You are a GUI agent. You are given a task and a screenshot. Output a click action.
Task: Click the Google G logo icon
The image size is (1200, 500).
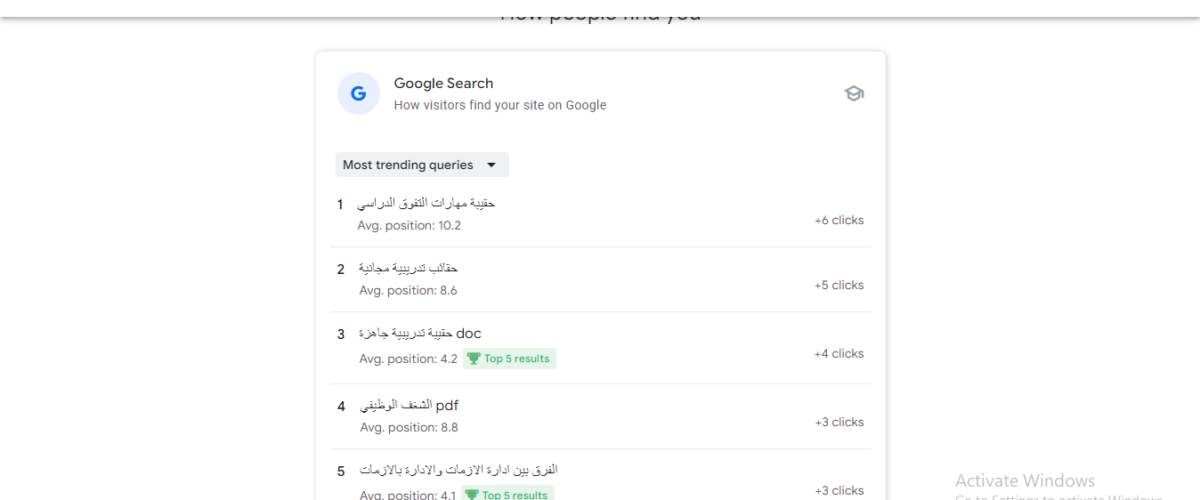tap(358, 94)
